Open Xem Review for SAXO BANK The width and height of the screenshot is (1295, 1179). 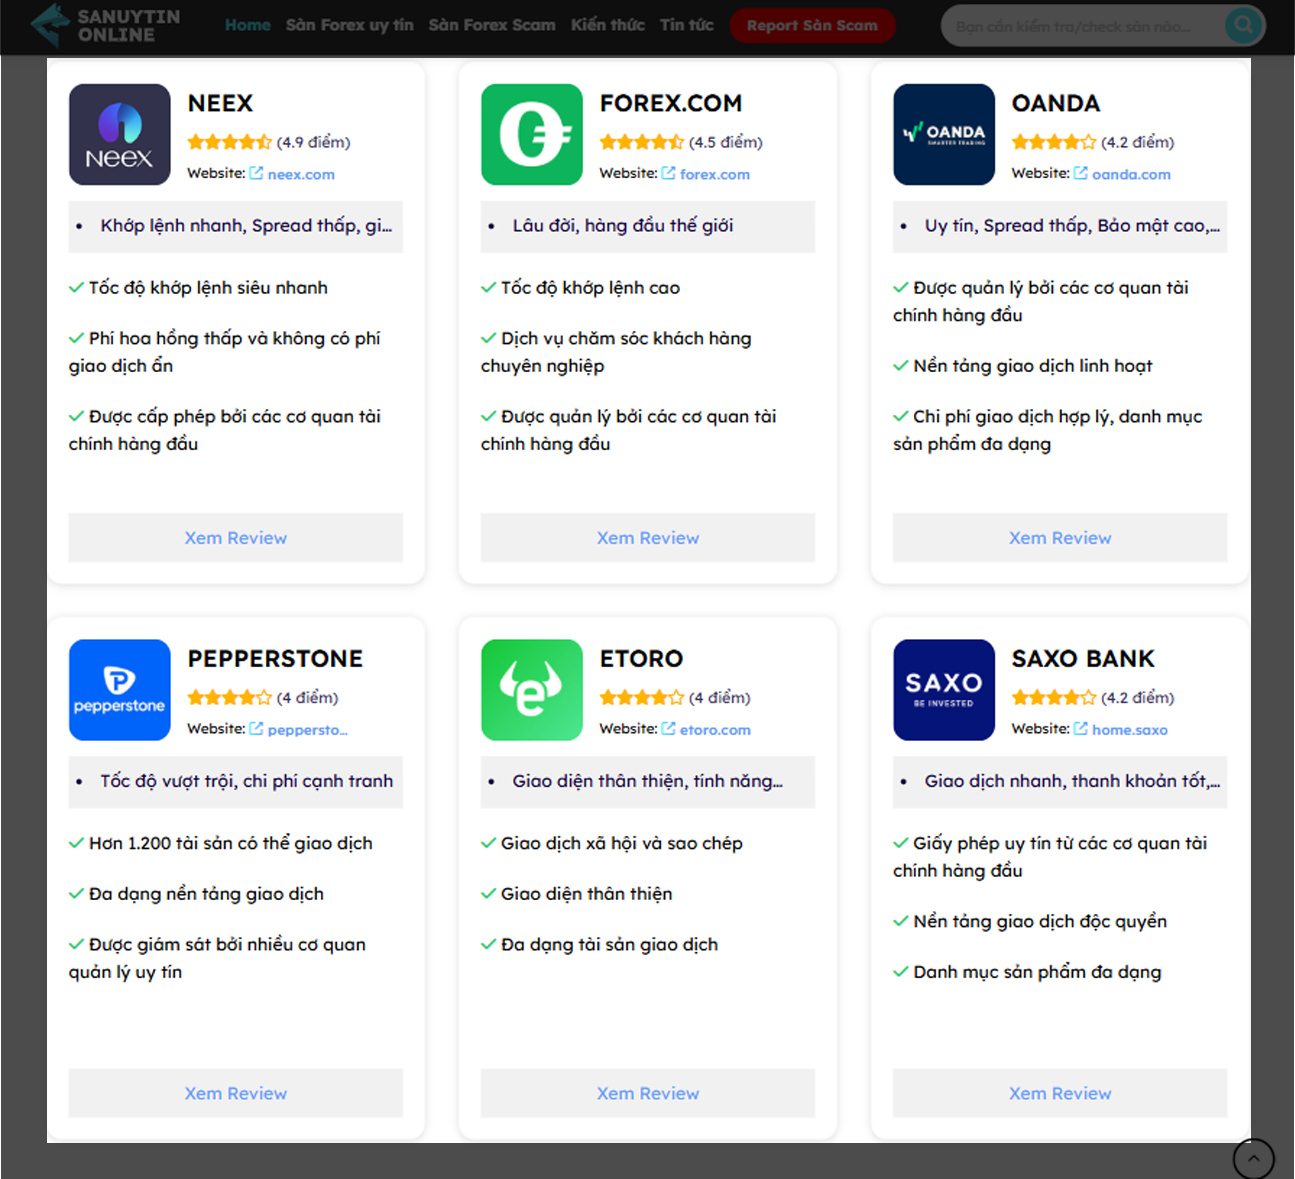(1060, 1093)
